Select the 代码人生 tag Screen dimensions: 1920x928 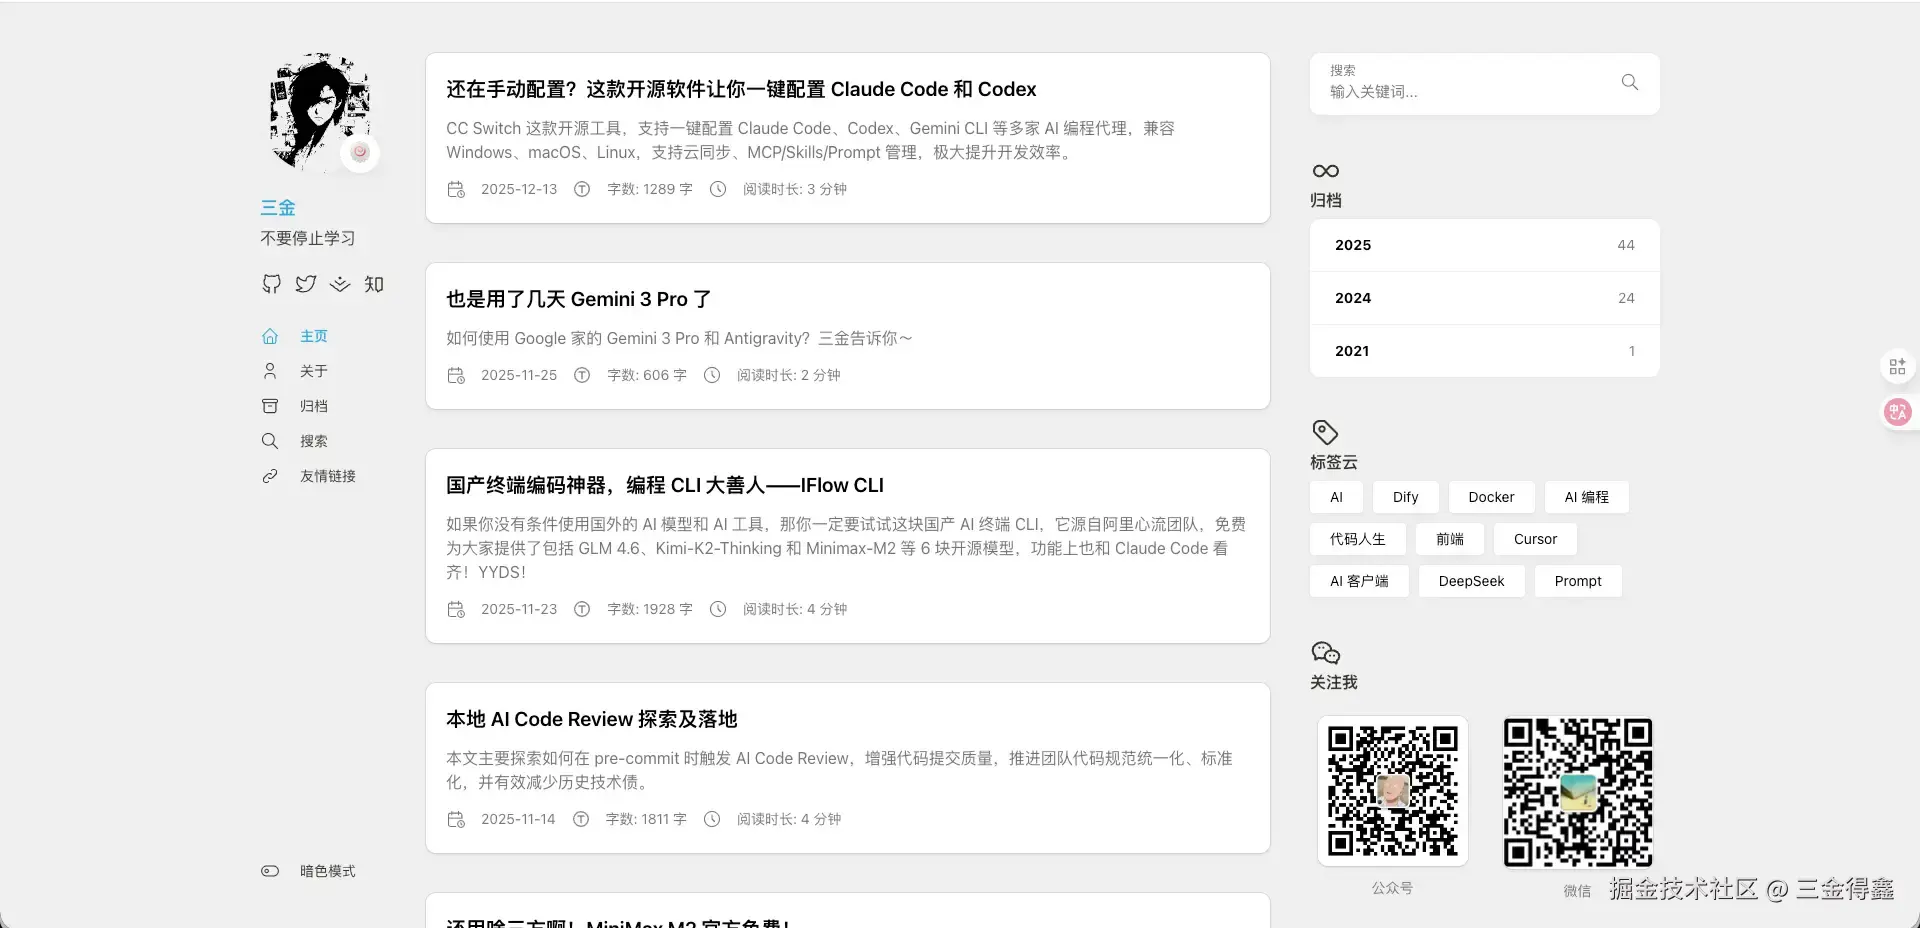tap(1358, 539)
